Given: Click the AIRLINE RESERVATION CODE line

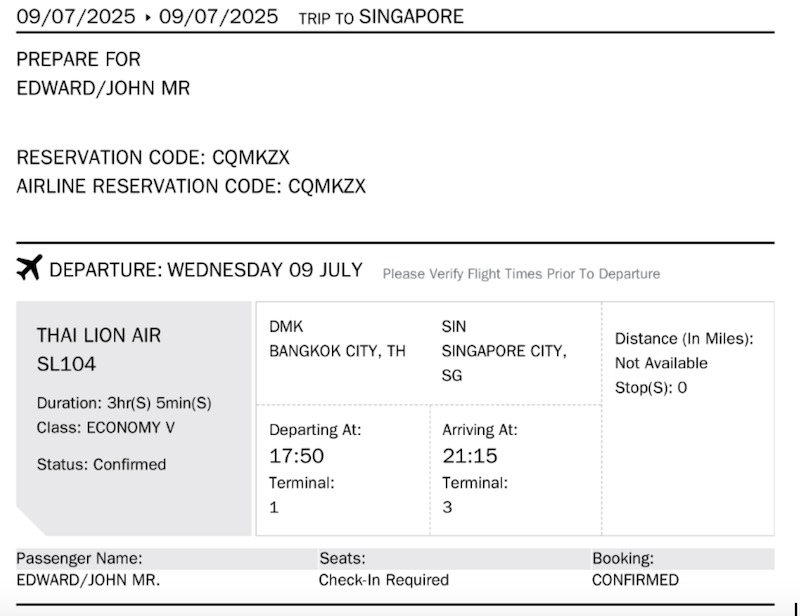Looking at the screenshot, I should point(191,186).
